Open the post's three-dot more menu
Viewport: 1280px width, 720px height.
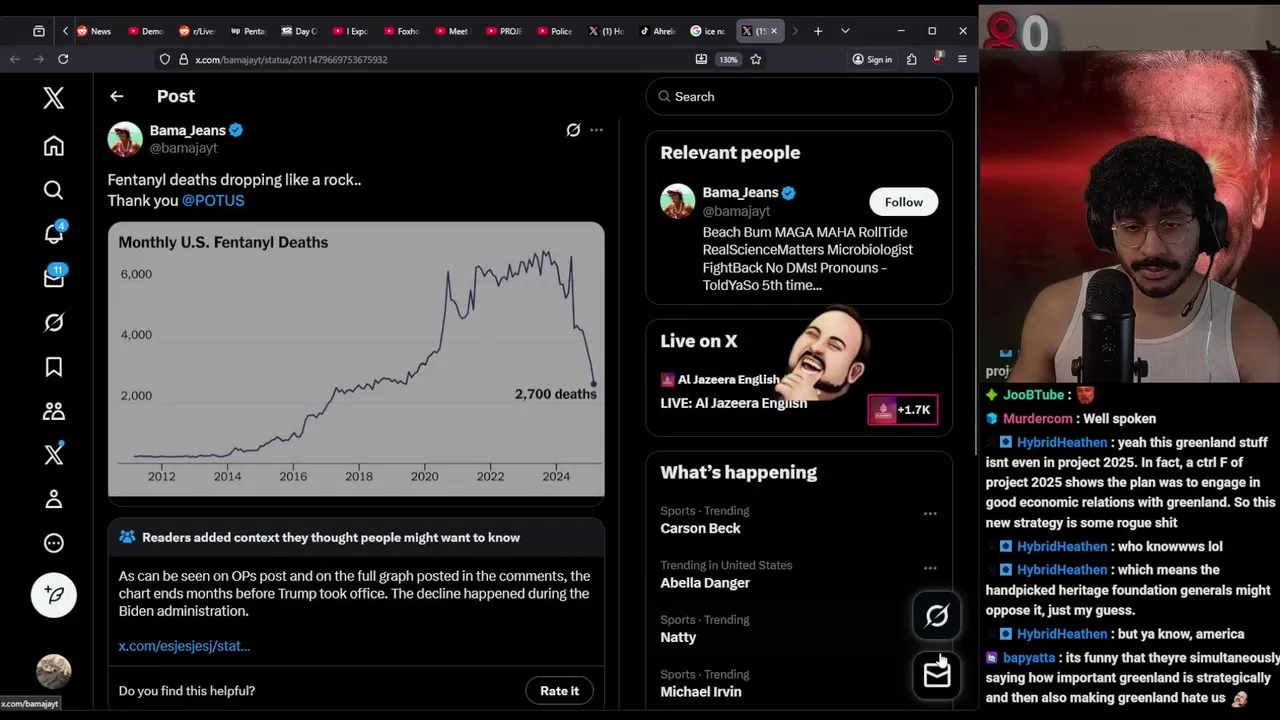[x=597, y=130]
